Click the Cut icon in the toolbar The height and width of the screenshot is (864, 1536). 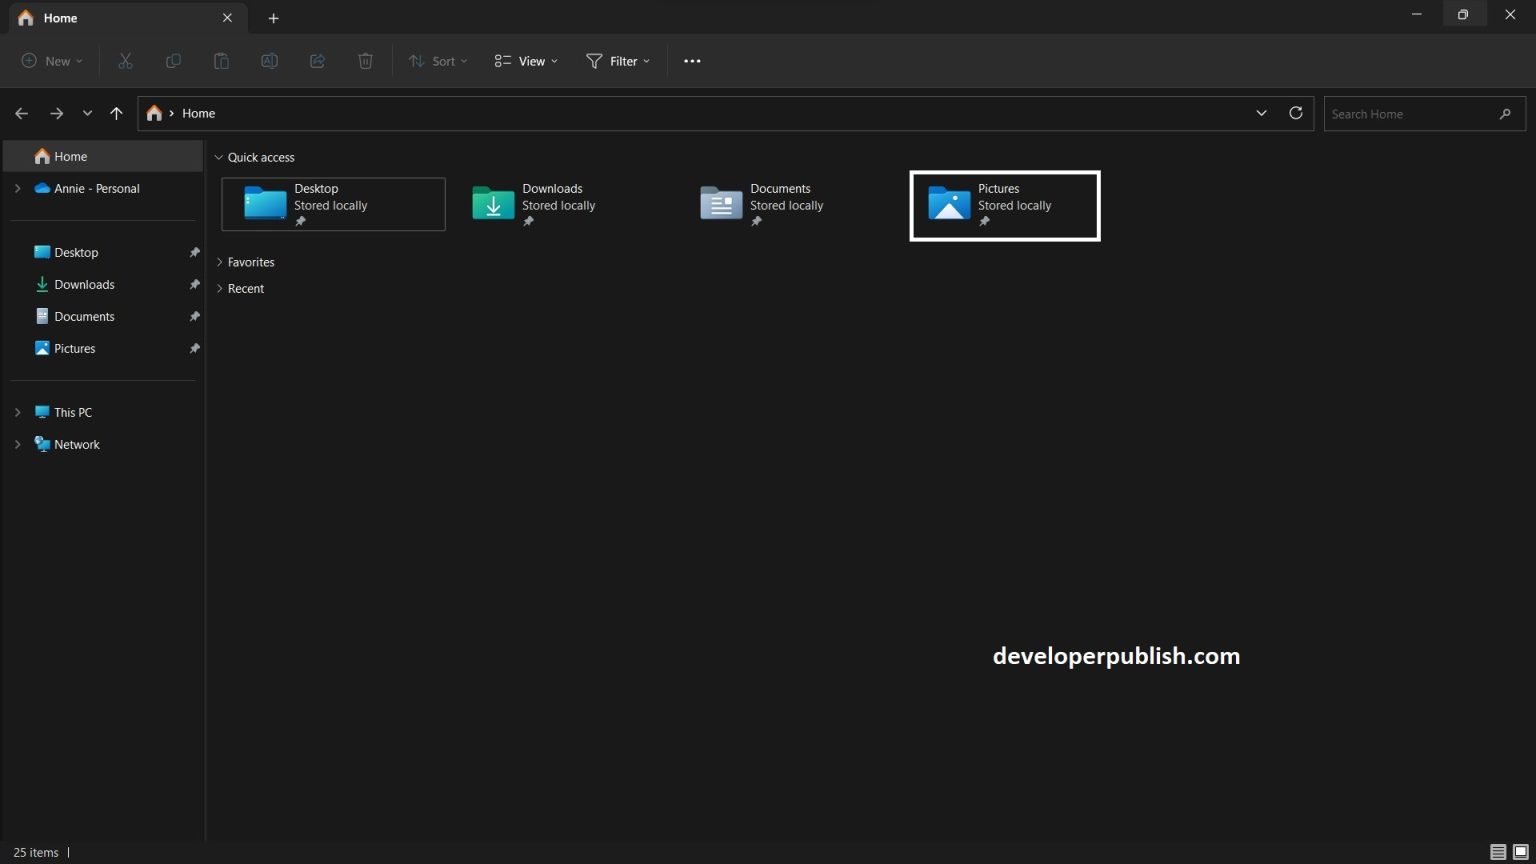click(125, 61)
